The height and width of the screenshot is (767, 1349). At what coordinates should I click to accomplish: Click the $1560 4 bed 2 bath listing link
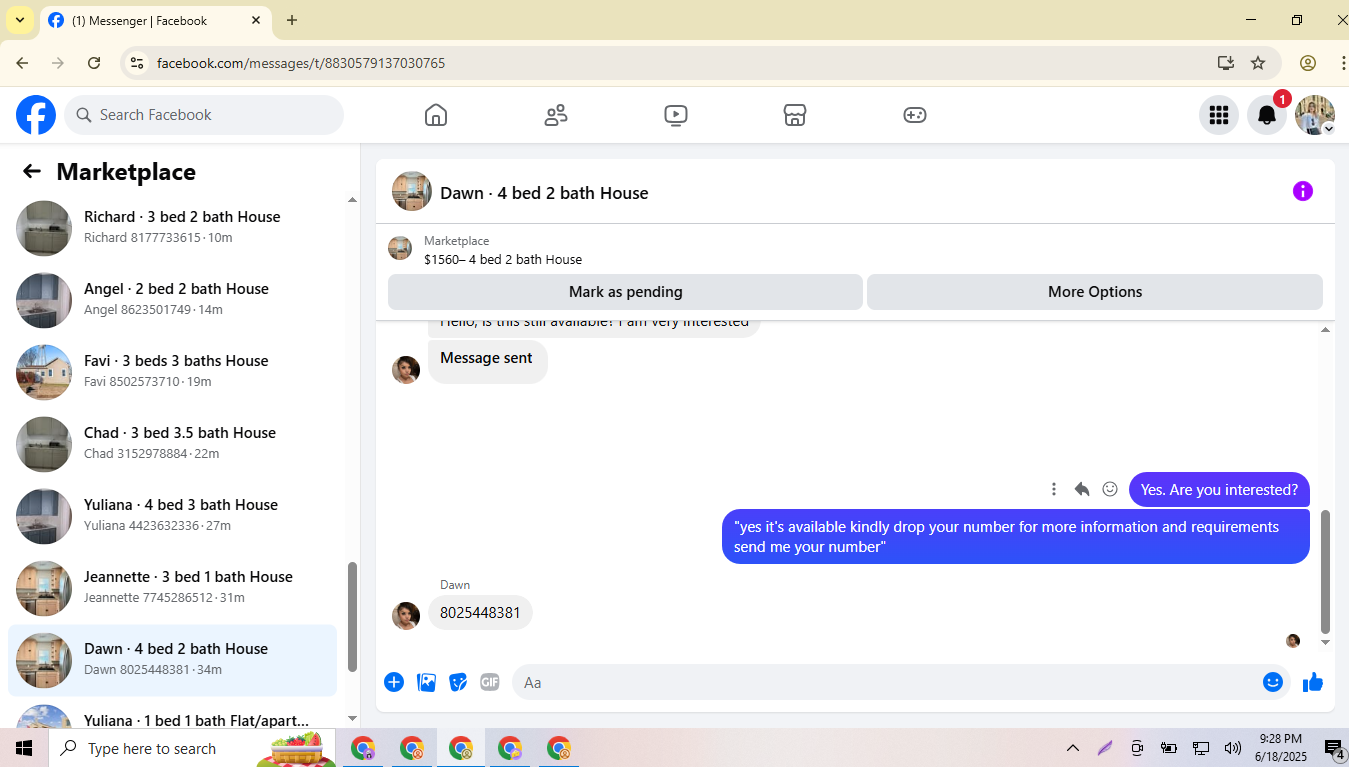click(x=503, y=259)
